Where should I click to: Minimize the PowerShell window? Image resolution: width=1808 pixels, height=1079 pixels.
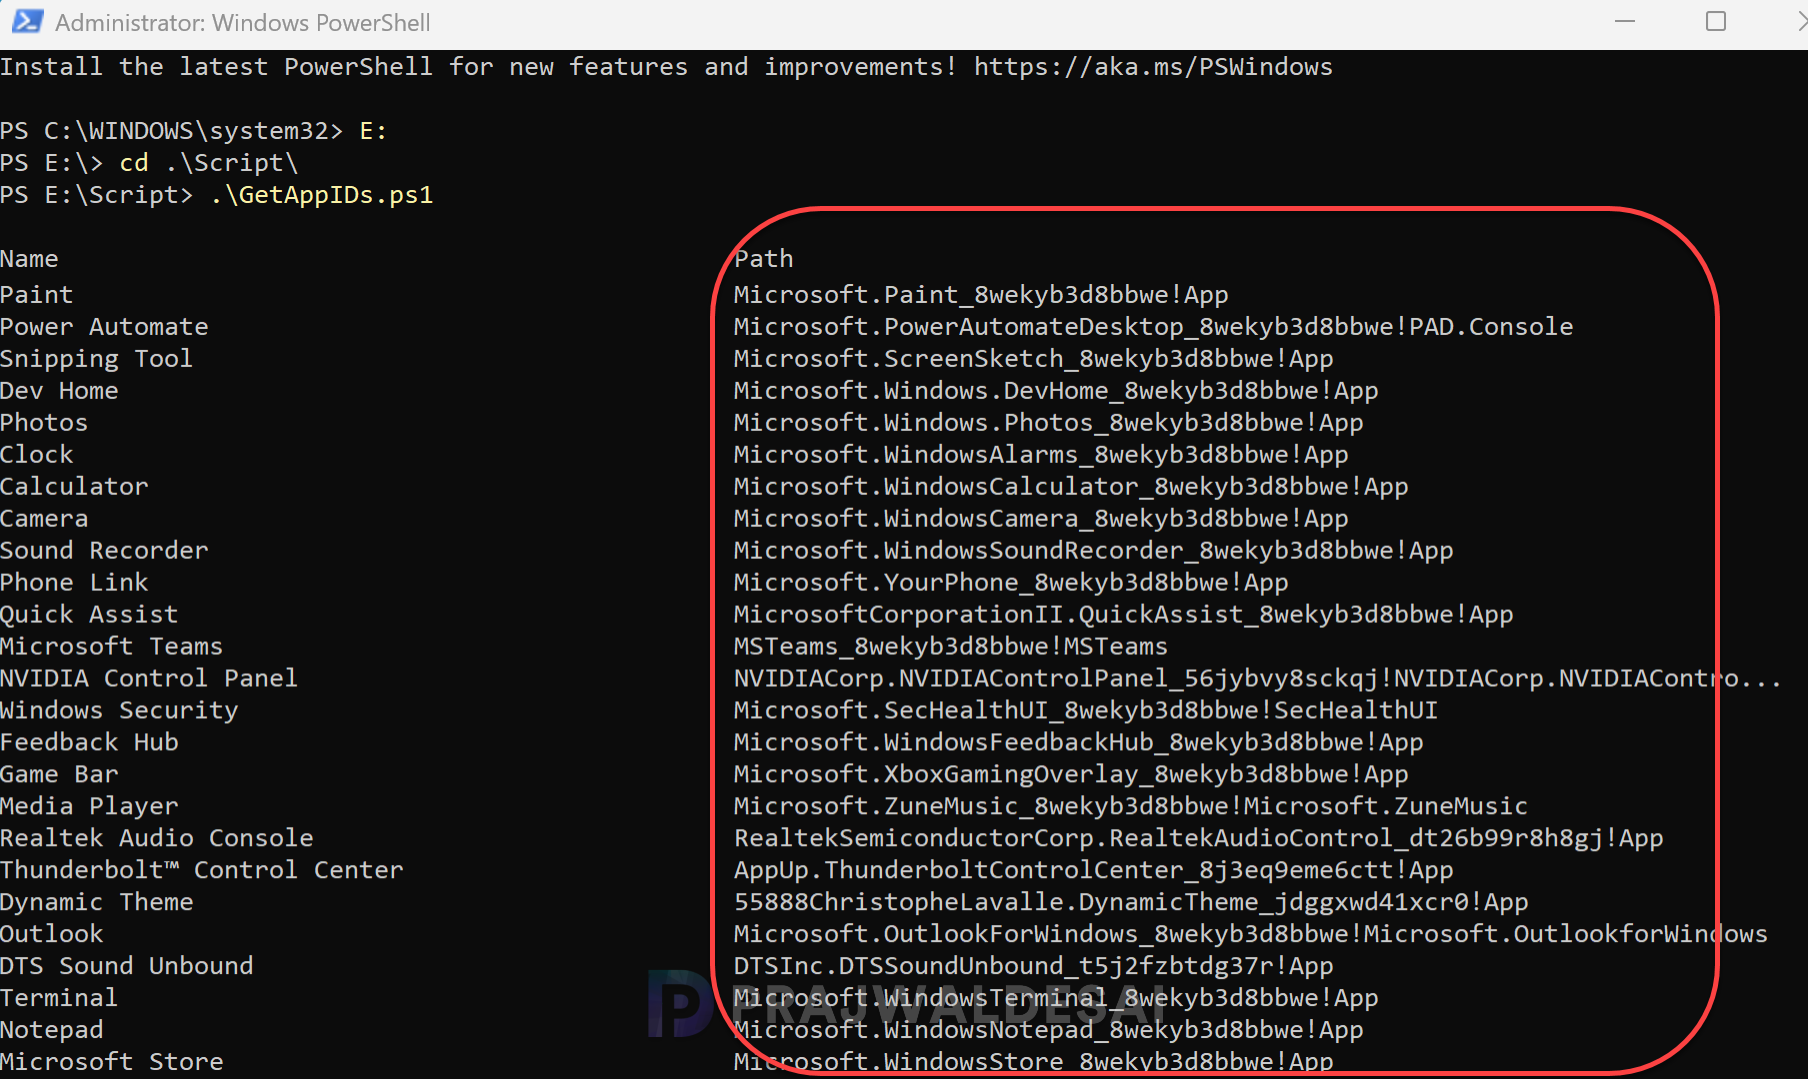[1625, 22]
